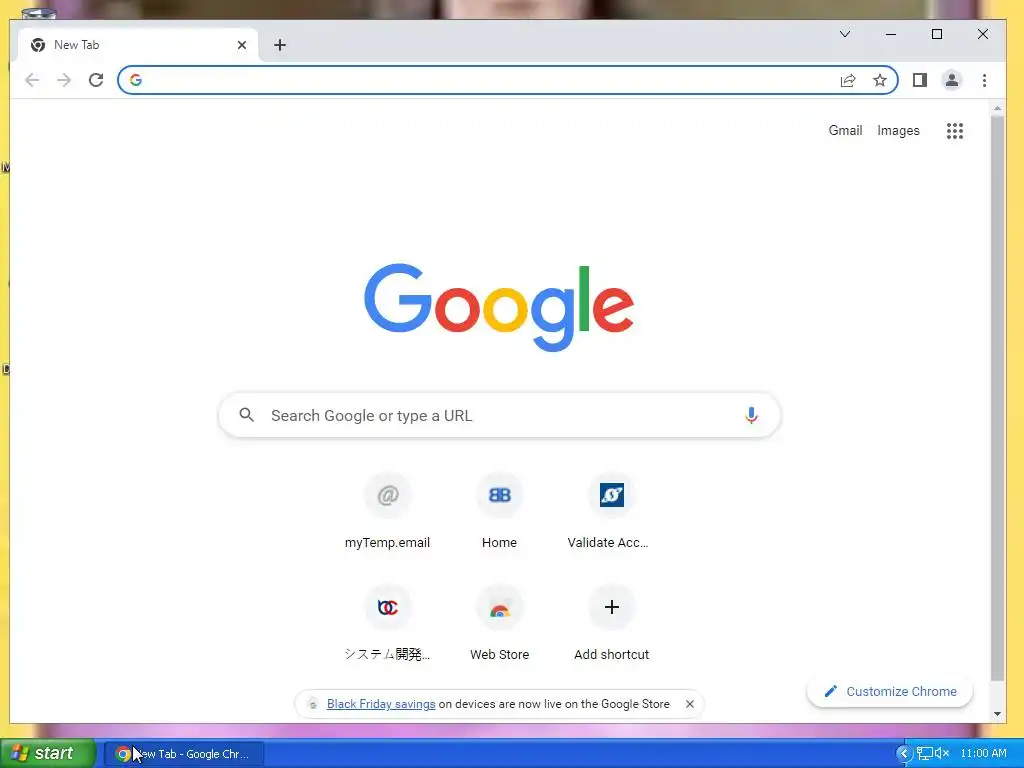Close the New Tab tab
The height and width of the screenshot is (768, 1024).
(242, 45)
